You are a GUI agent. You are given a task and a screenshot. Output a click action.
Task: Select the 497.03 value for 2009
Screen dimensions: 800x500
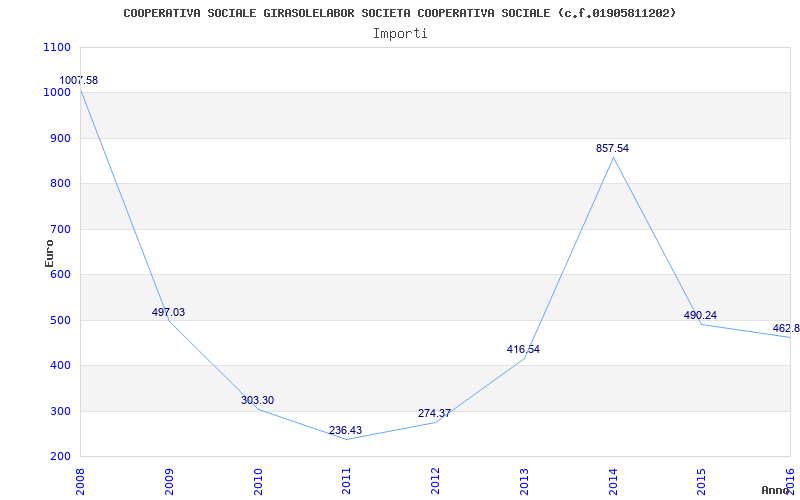(x=168, y=312)
